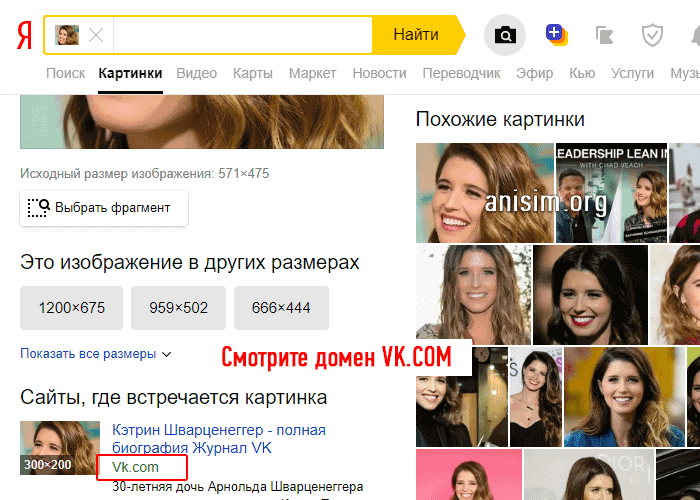This screenshot has width=700, height=500.
Task: Open the Кью tab
Action: pos(582,73)
